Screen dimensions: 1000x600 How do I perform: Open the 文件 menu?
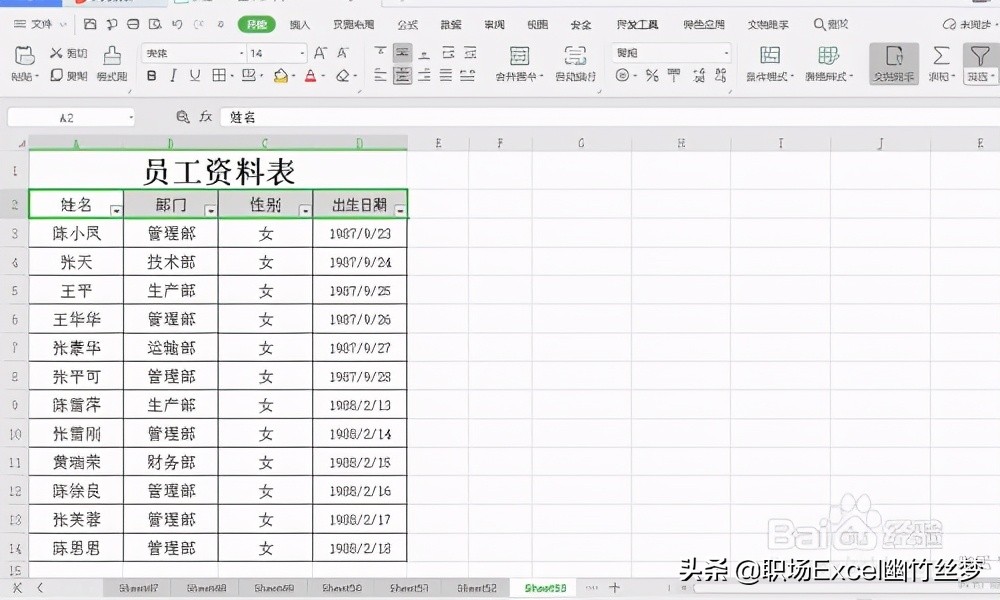coord(38,25)
